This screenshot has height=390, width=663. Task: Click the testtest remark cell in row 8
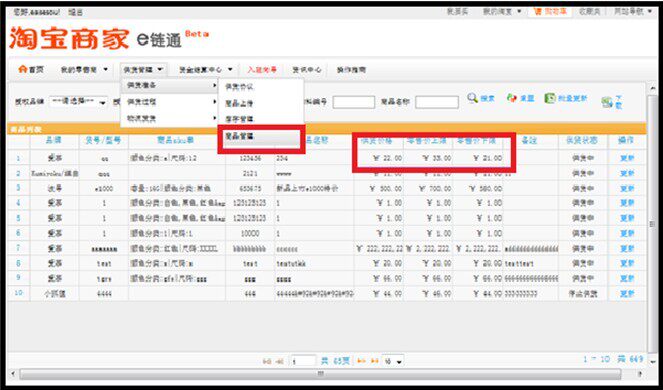(x=531, y=263)
